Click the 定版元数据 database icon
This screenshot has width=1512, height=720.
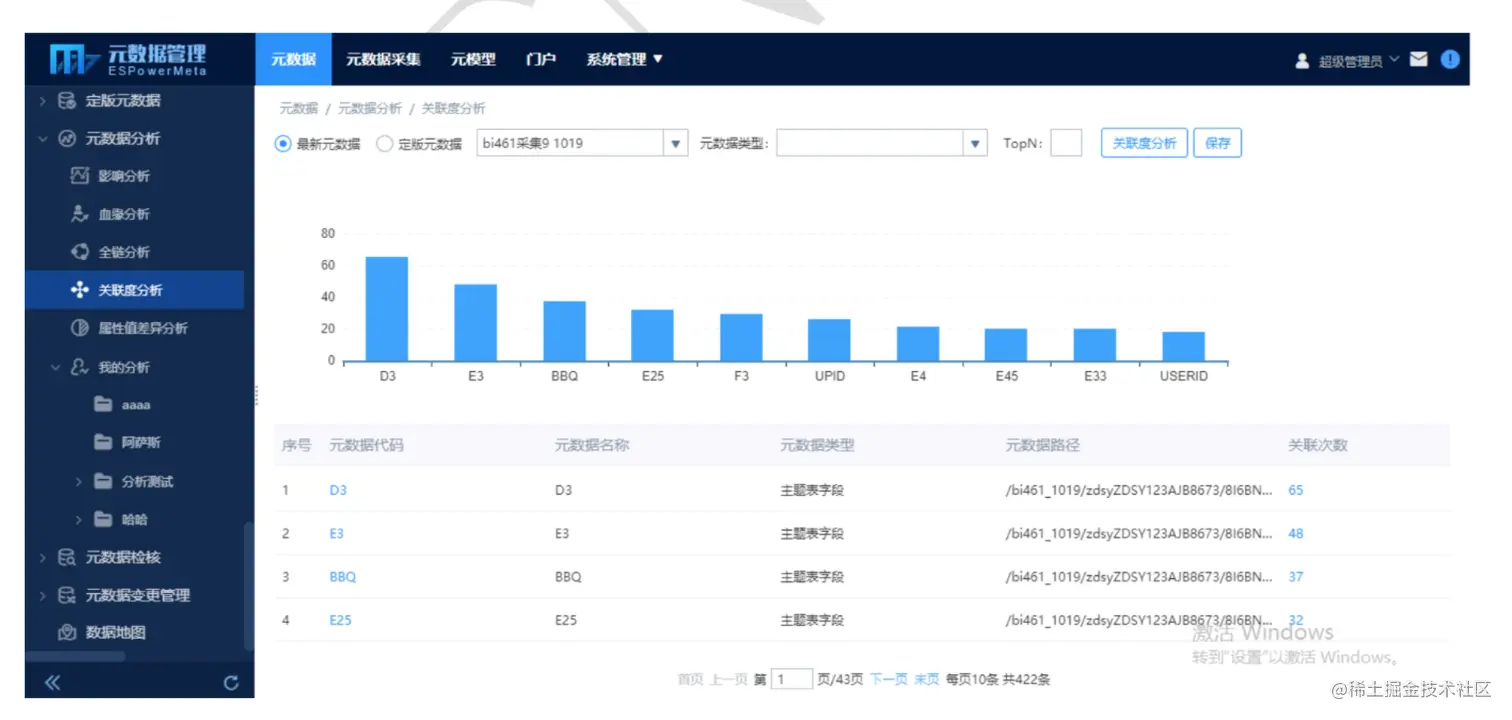pyautogui.click(x=67, y=100)
